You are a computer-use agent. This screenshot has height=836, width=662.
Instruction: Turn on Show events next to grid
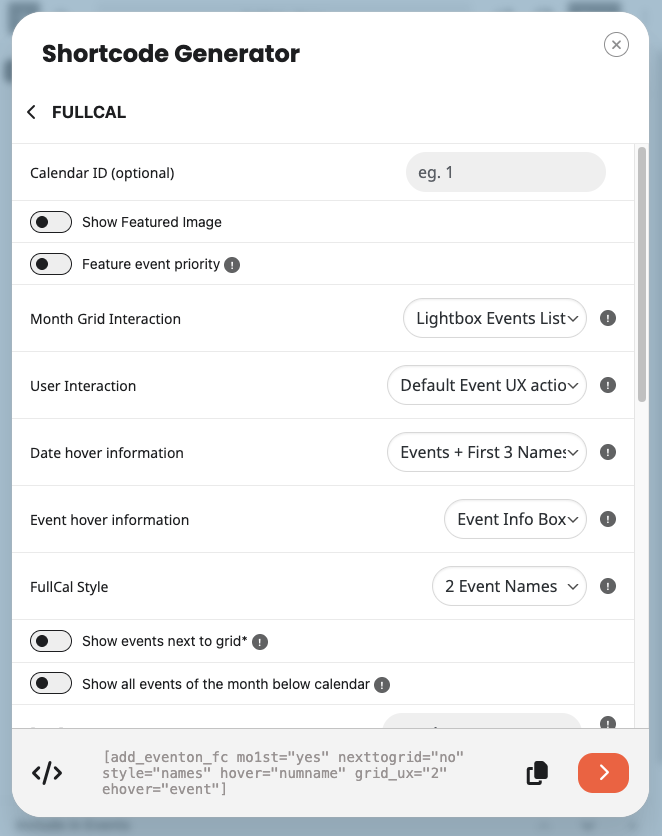[51, 641]
